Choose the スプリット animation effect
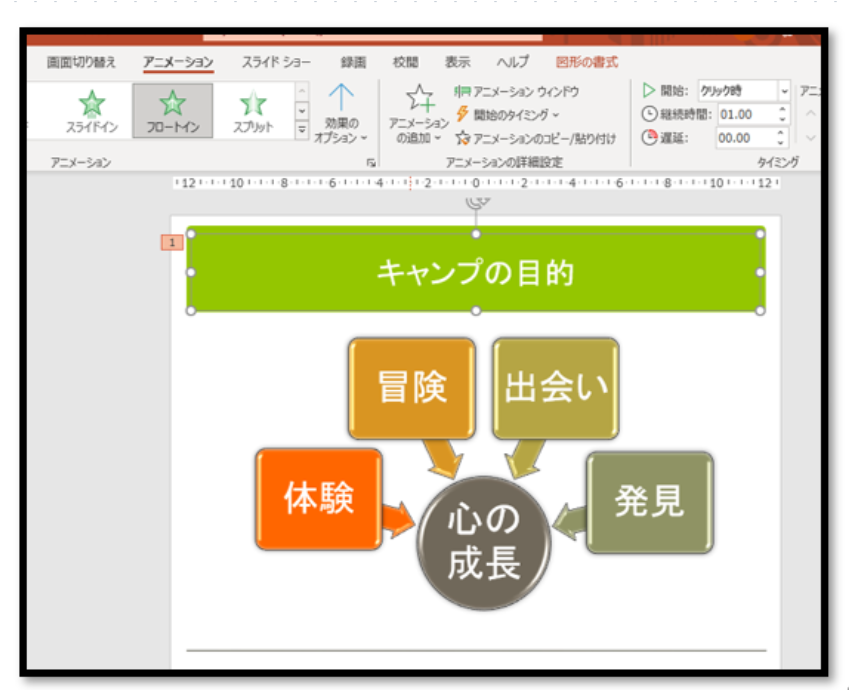The height and width of the screenshot is (691, 850). [253, 111]
